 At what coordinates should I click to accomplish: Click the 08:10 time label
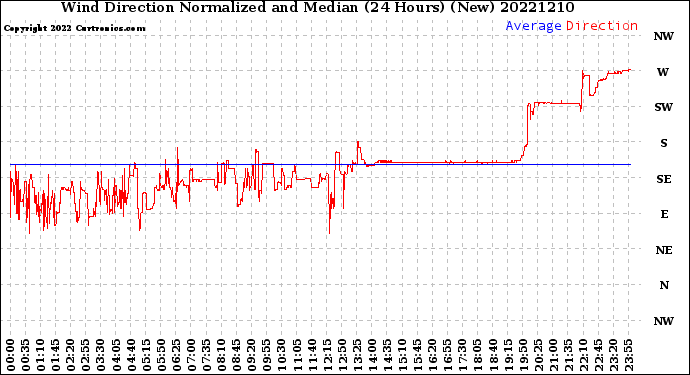221,356
